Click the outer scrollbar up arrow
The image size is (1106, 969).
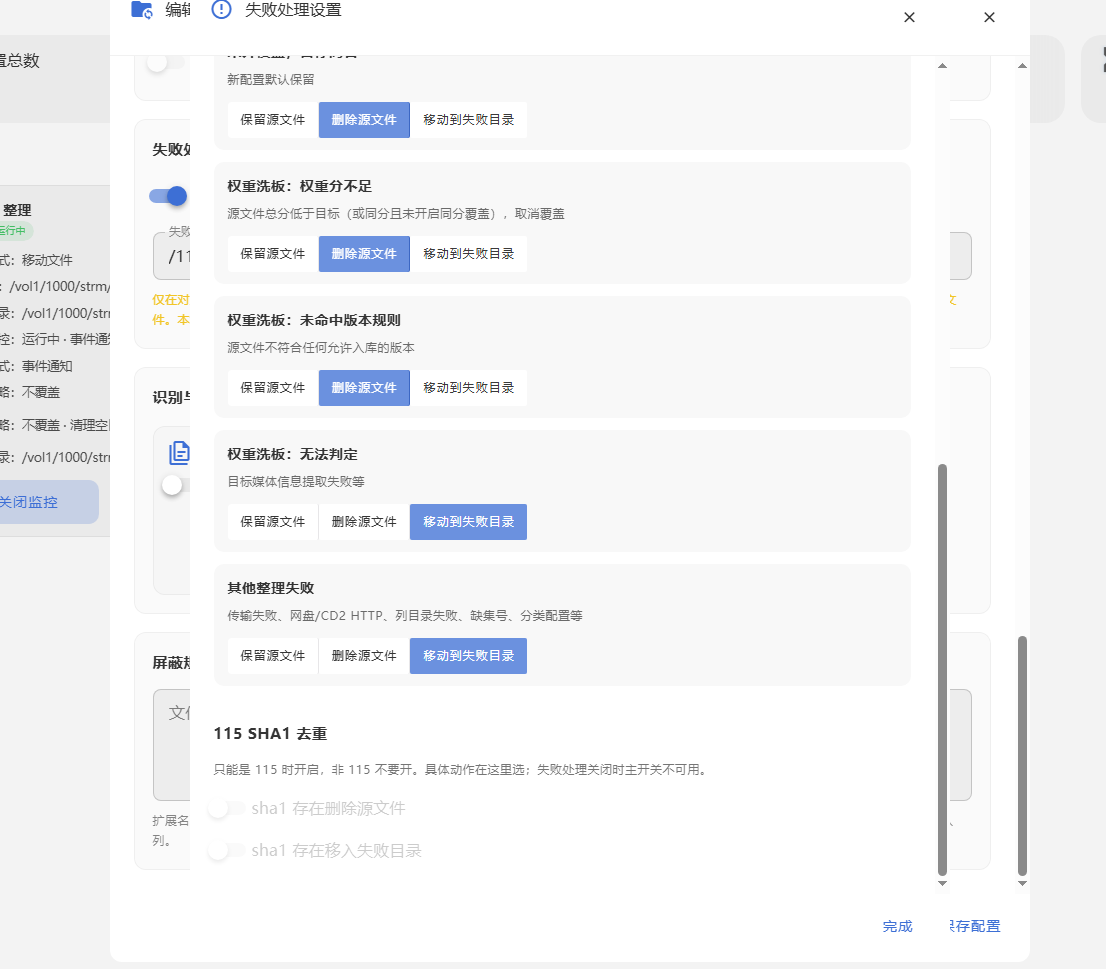pyautogui.click(x=1022, y=66)
